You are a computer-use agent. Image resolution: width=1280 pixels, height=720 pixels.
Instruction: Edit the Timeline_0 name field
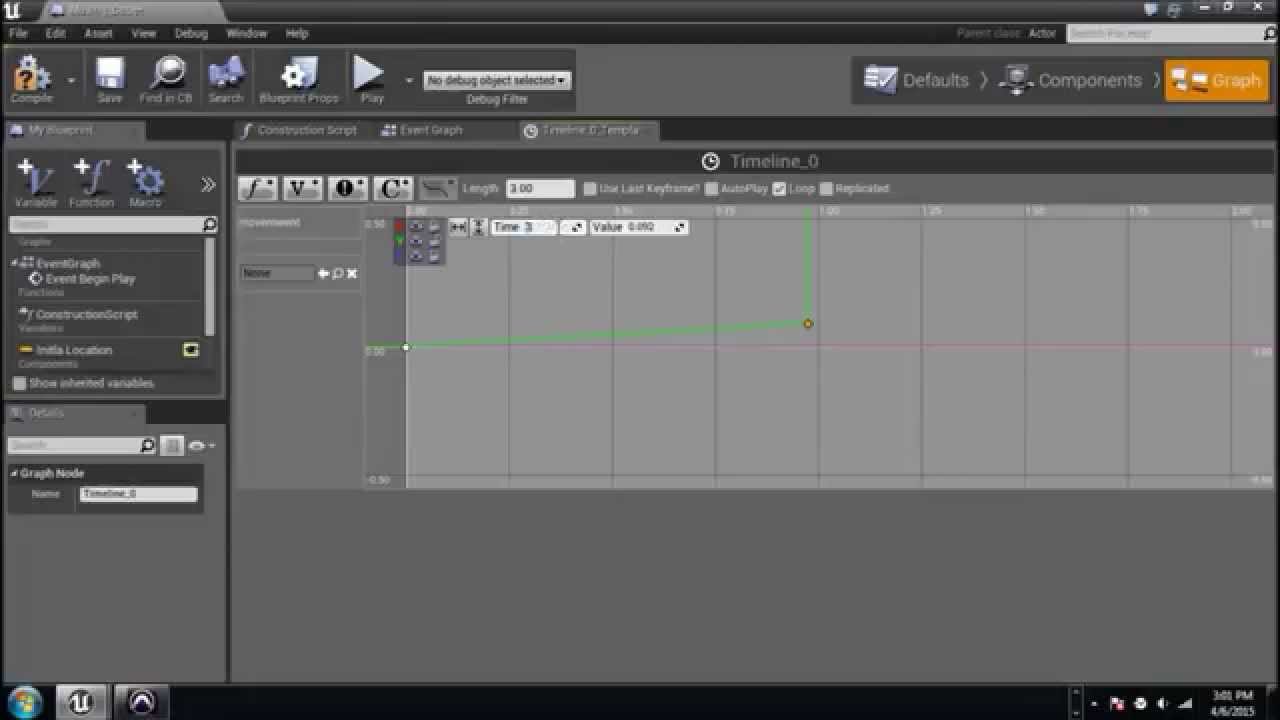(x=139, y=494)
